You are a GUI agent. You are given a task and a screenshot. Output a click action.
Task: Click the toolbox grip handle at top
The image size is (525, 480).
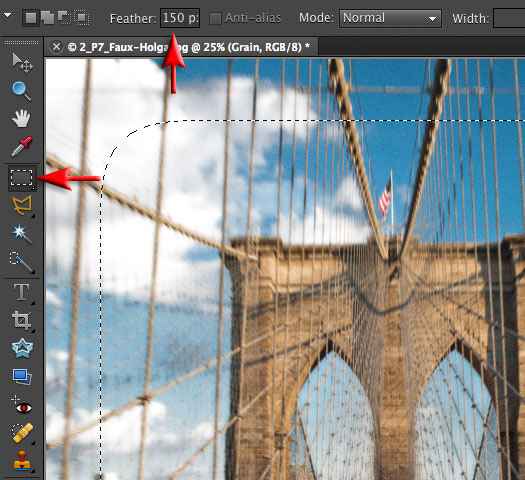click(21, 43)
